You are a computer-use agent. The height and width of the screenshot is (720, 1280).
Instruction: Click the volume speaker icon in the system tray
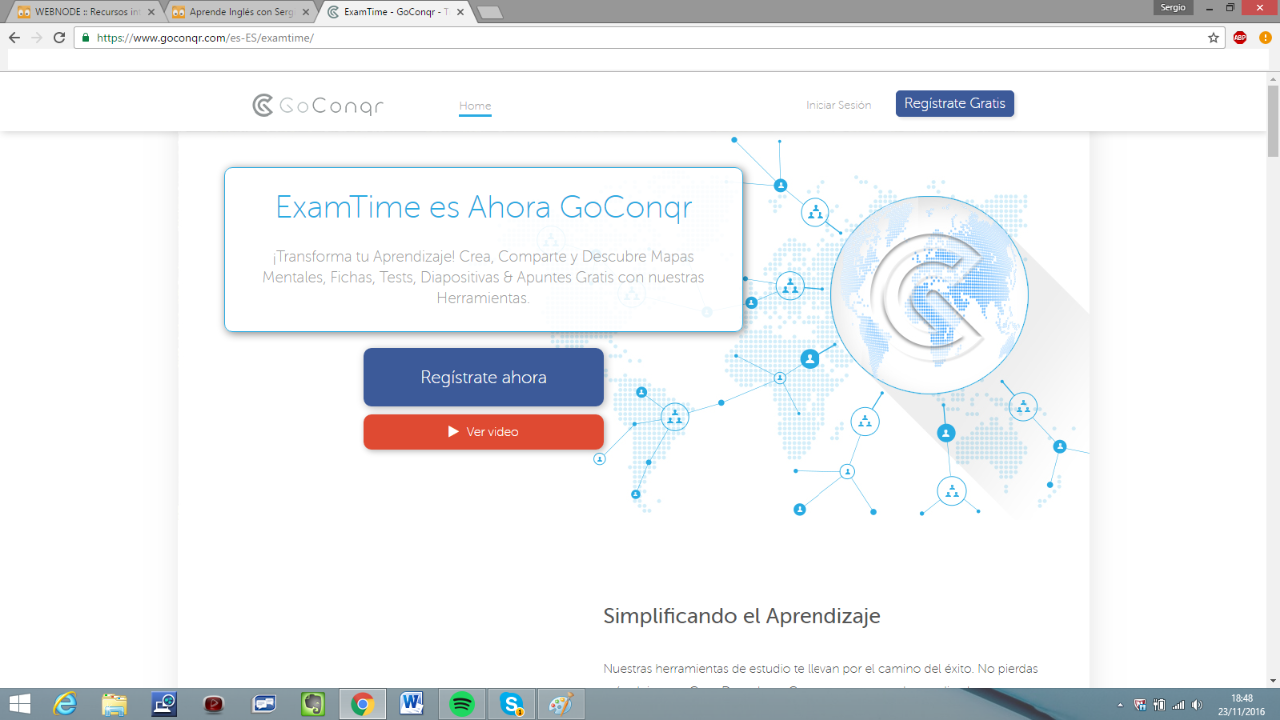tap(1197, 705)
